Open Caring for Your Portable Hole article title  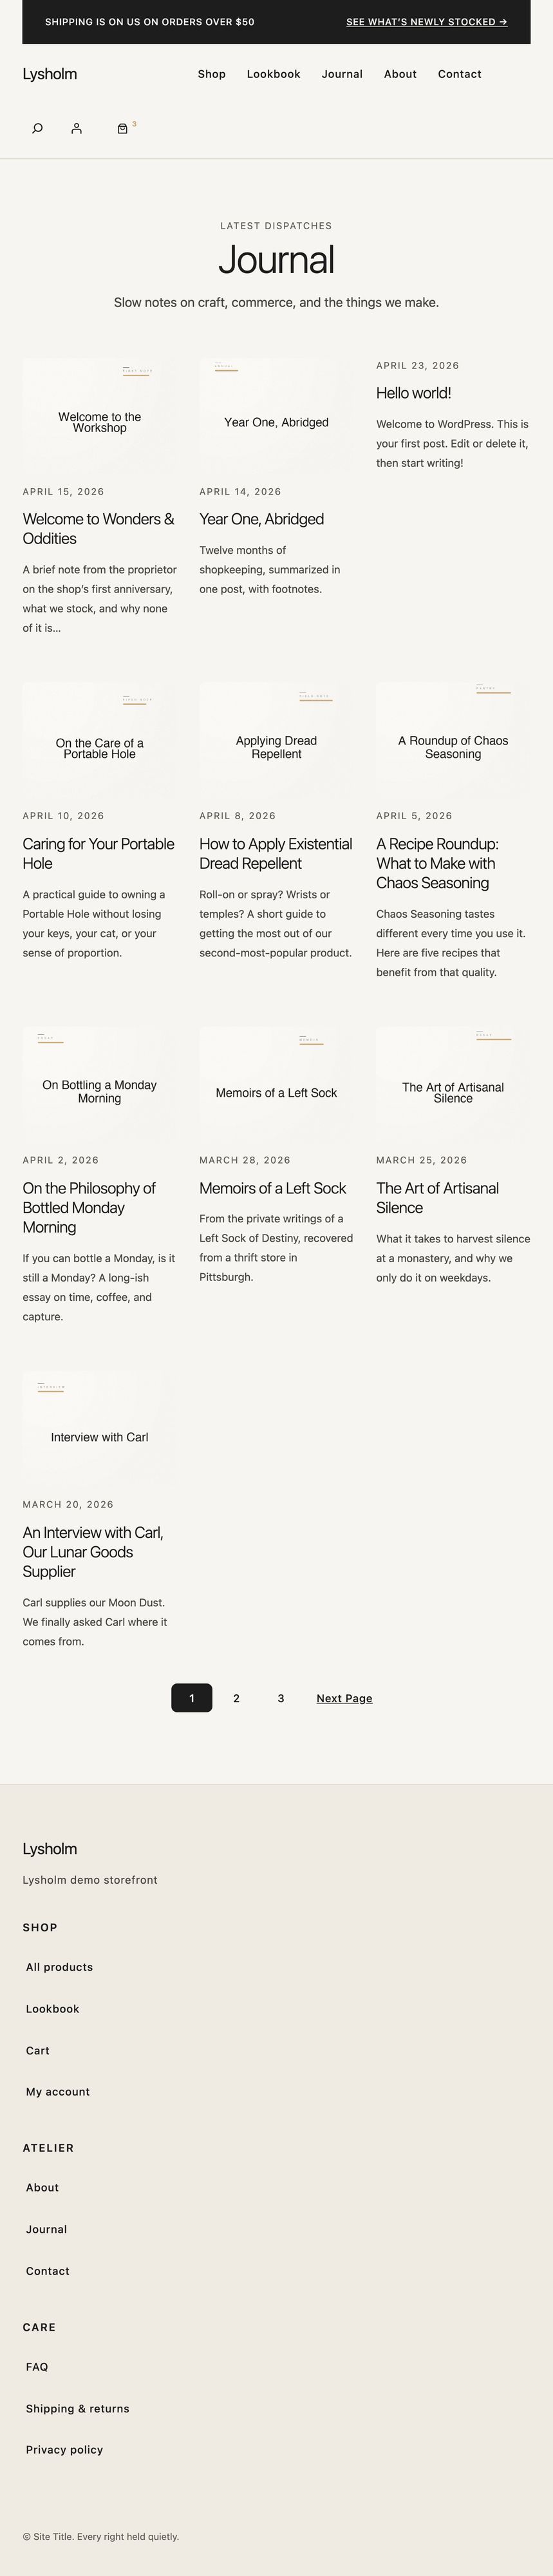[98, 853]
